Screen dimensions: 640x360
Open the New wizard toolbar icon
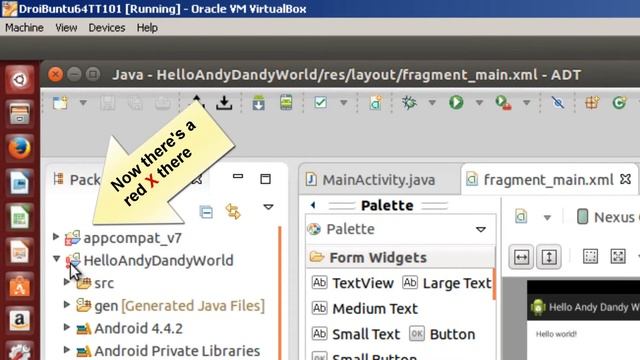point(60,103)
